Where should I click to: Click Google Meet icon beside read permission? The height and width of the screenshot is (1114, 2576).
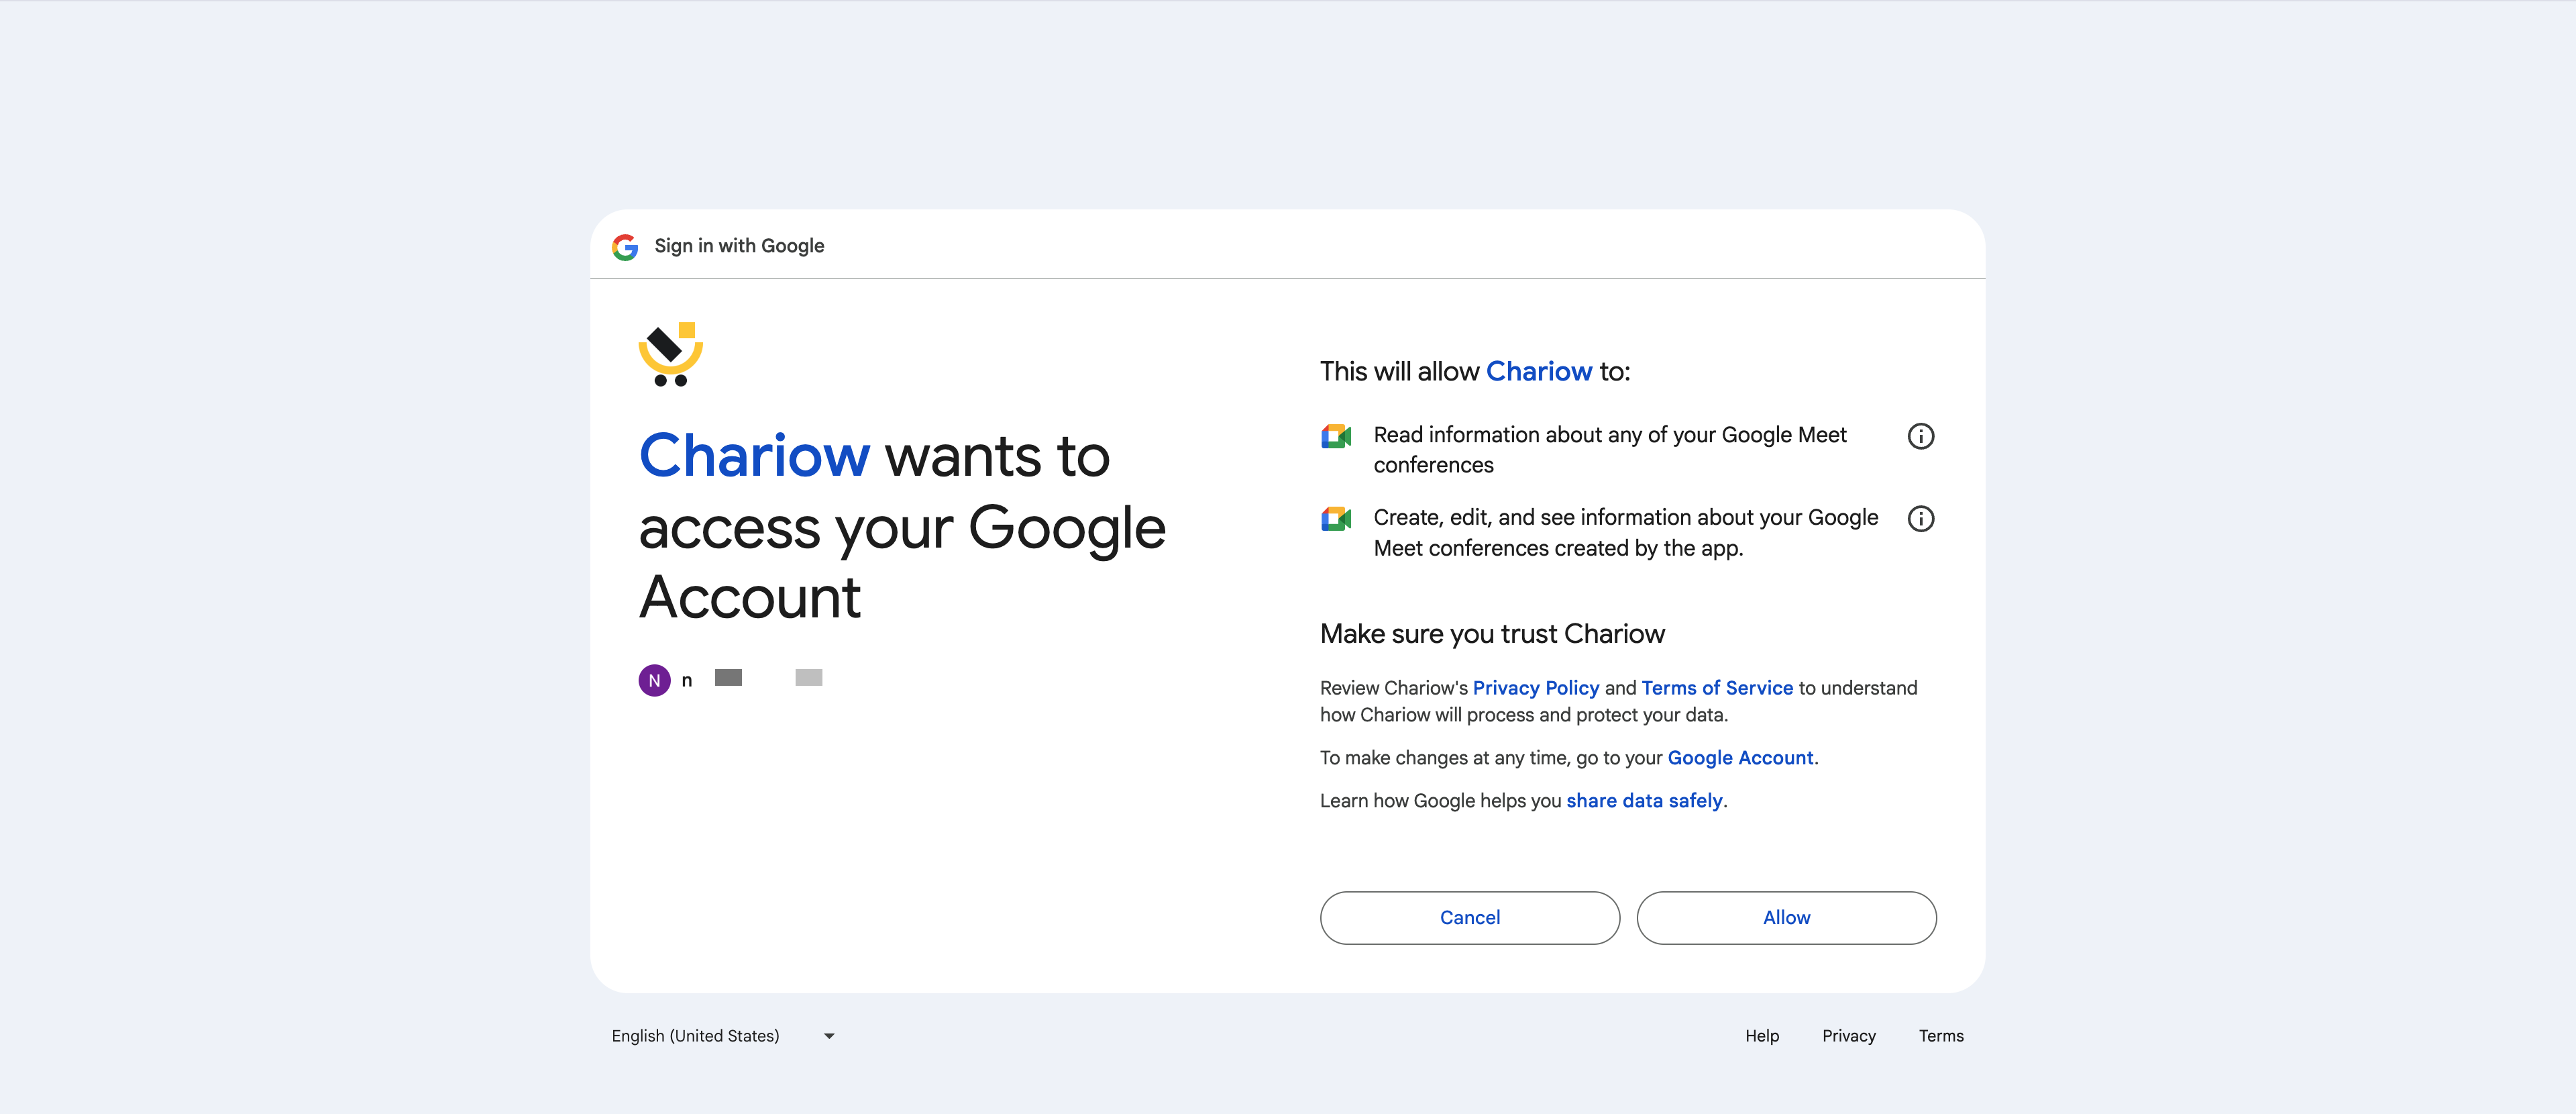[1336, 436]
